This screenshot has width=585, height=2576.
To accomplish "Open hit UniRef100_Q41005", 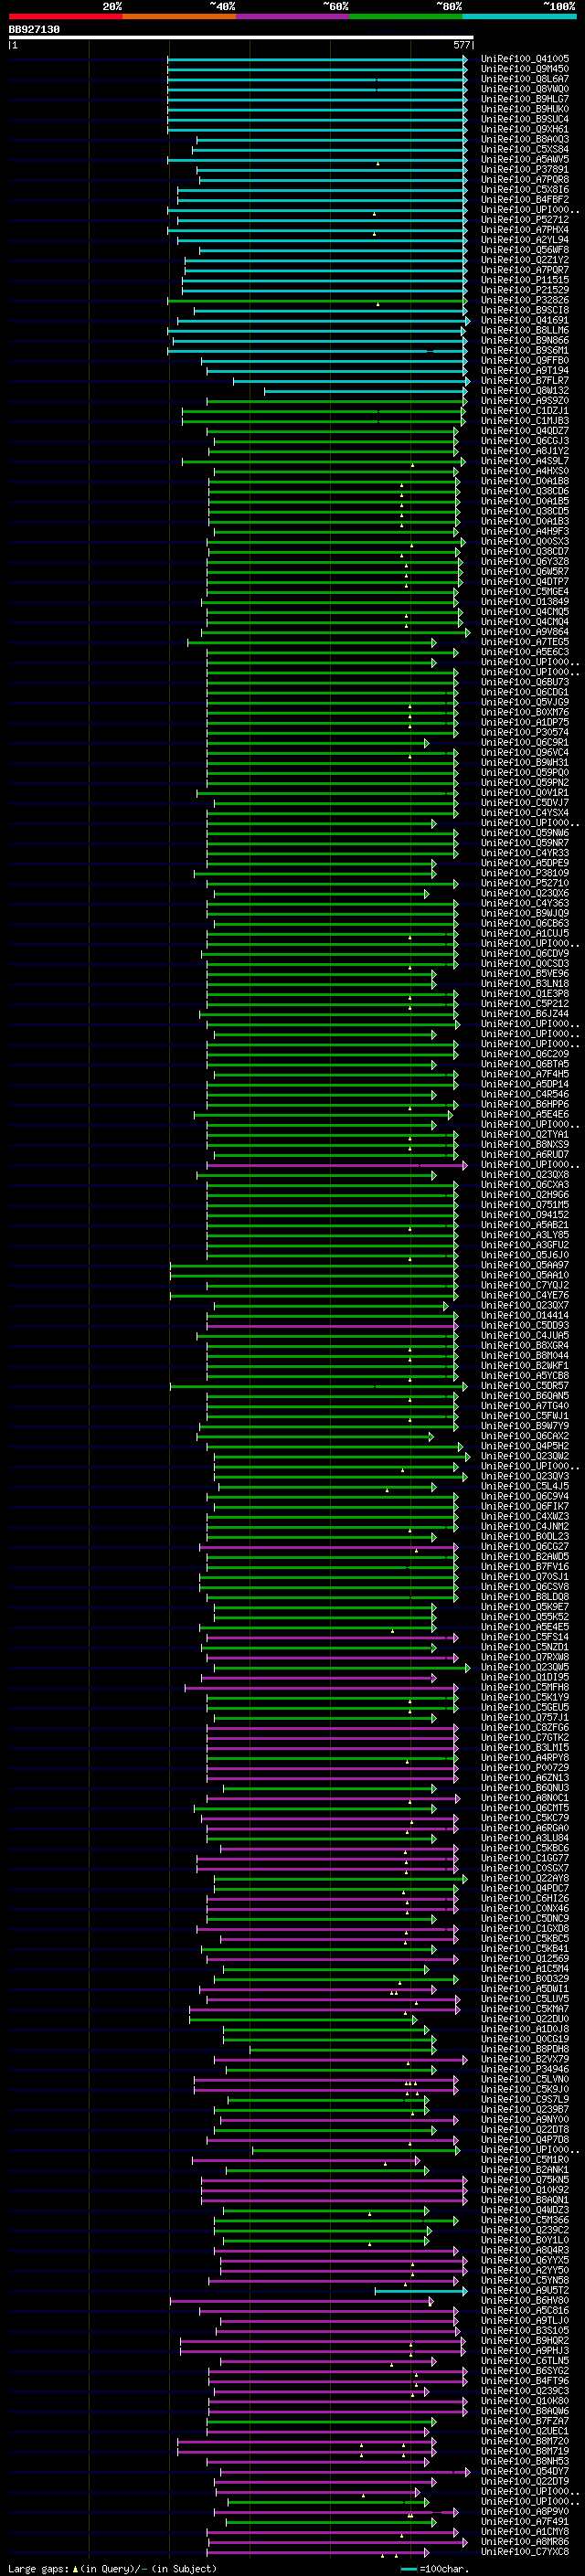I will pyautogui.click(x=525, y=59).
